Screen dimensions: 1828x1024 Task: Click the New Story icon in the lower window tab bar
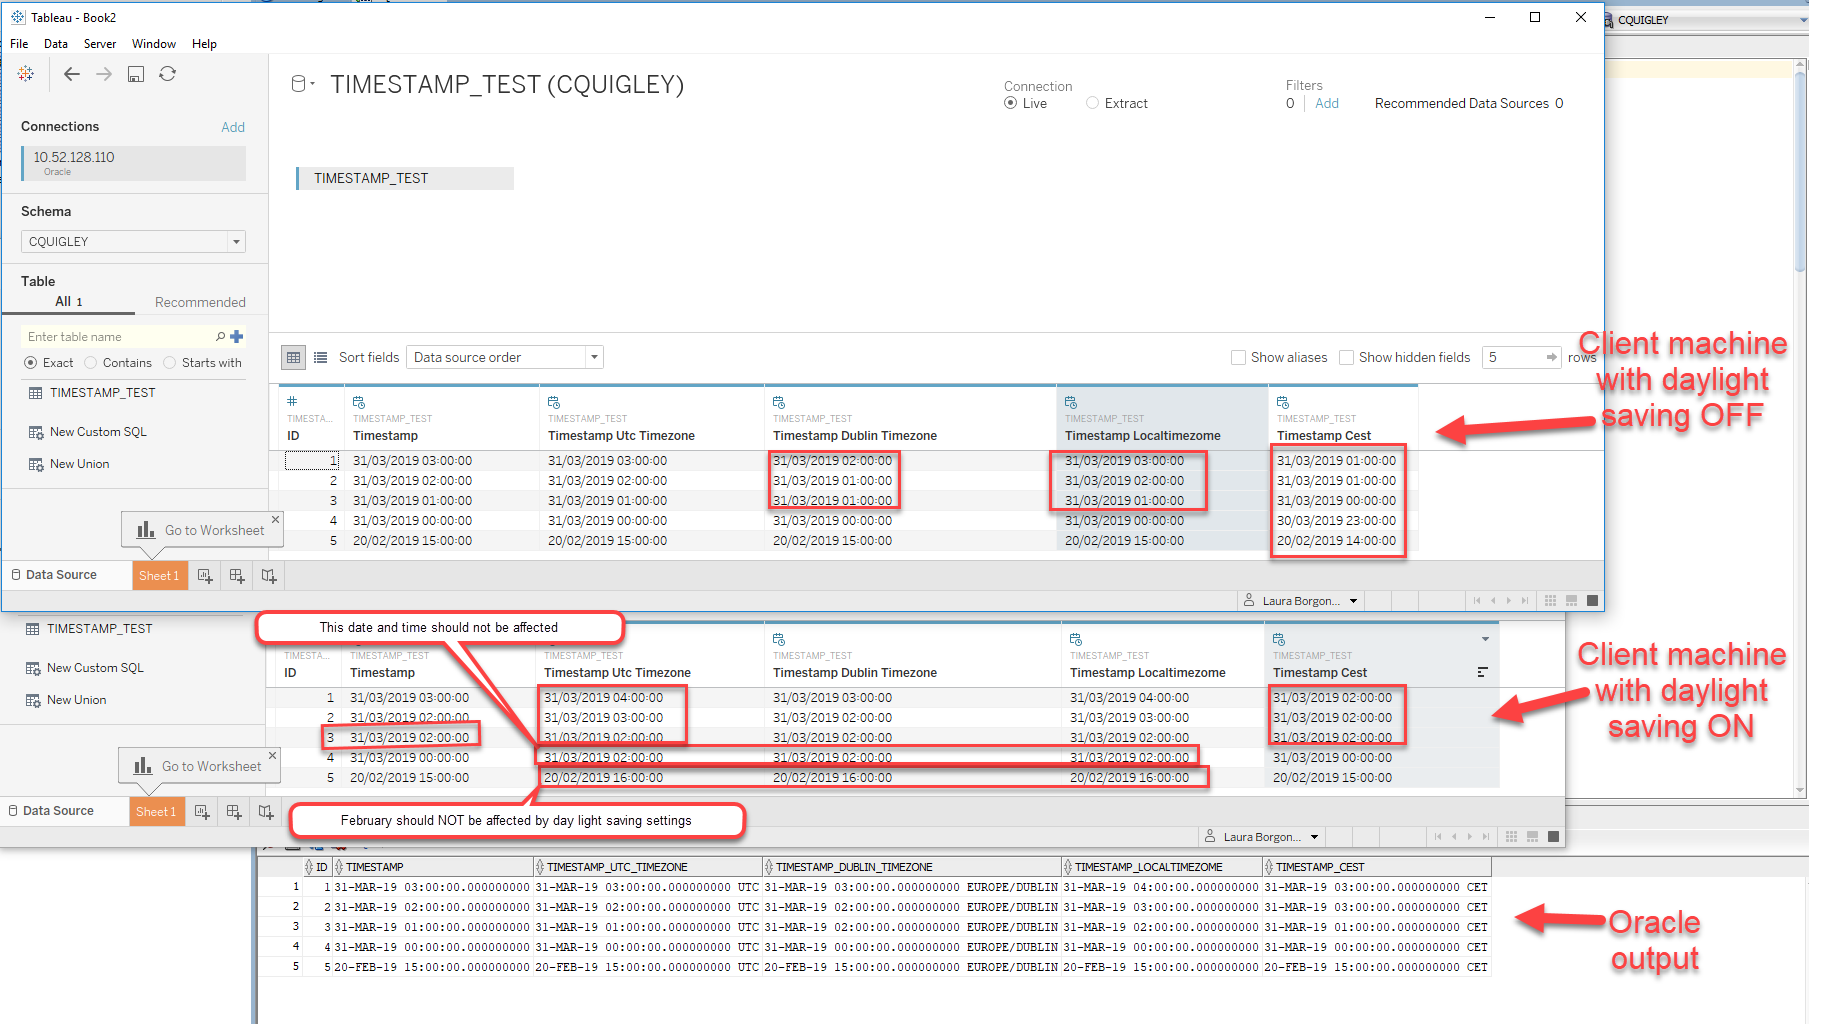266,812
